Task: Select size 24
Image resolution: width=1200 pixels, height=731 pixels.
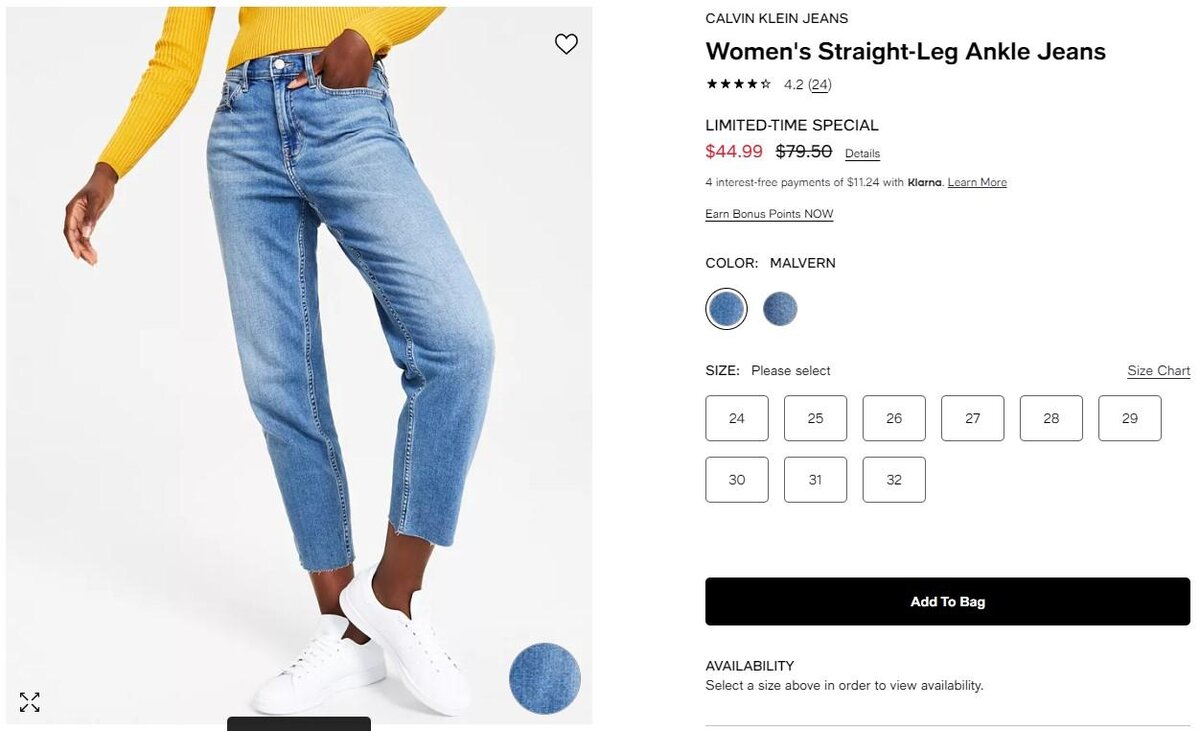Action: tap(737, 418)
